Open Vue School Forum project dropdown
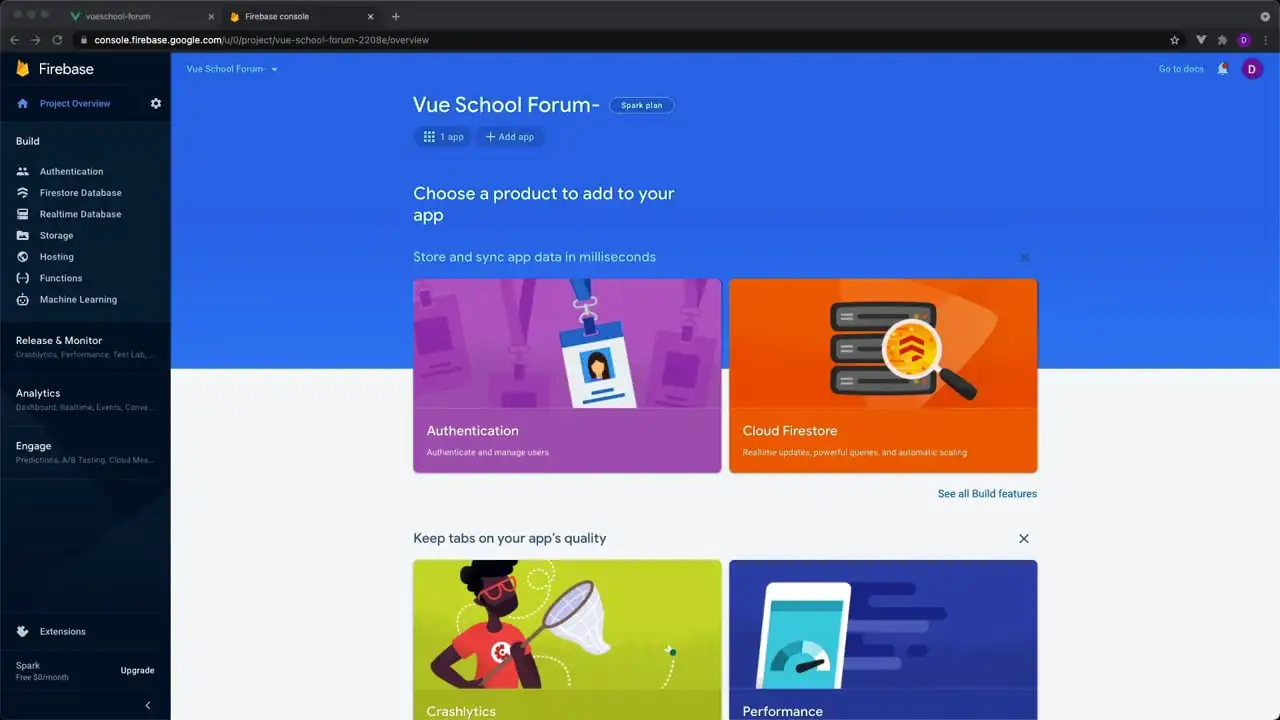This screenshot has width=1280, height=720. 232,69
